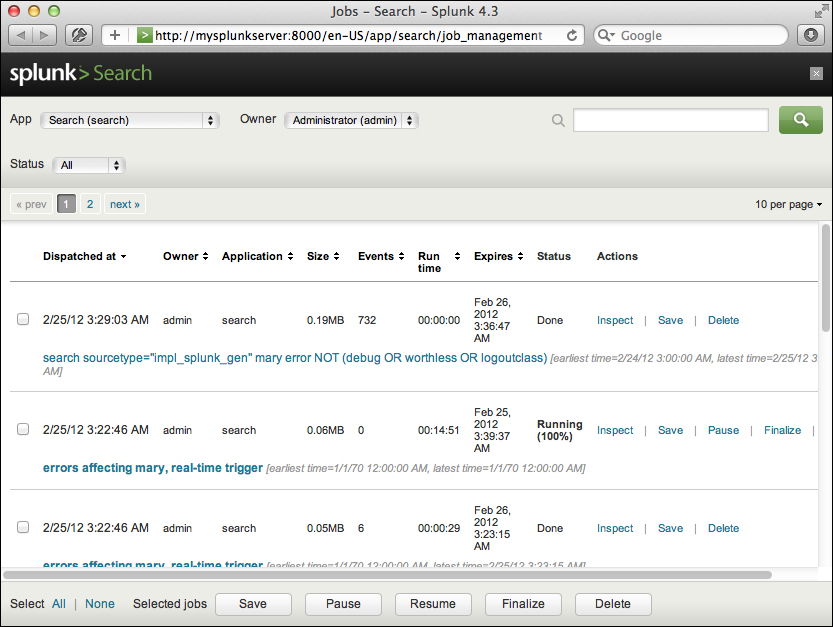Enter full screen with the window expand icon
The height and width of the screenshot is (627, 833).
tap(820, 11)
